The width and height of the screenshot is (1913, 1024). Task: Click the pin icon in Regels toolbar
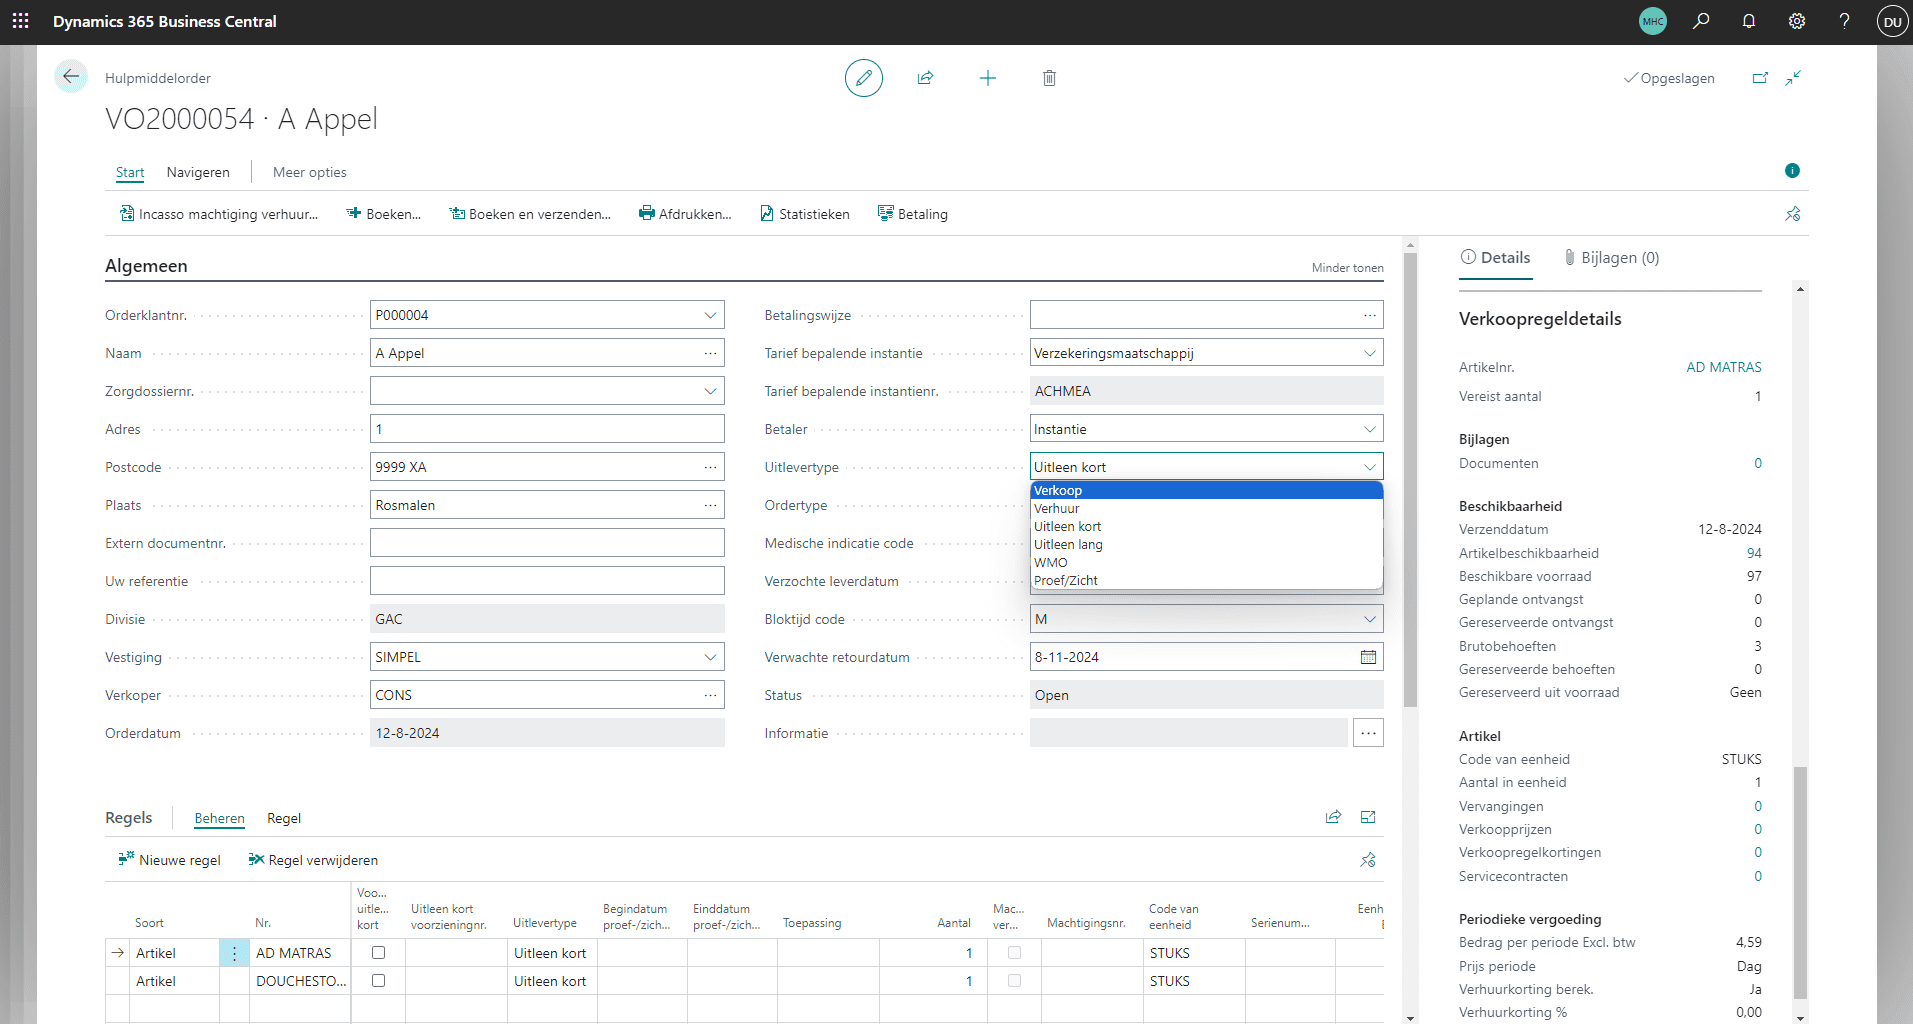1368,860
